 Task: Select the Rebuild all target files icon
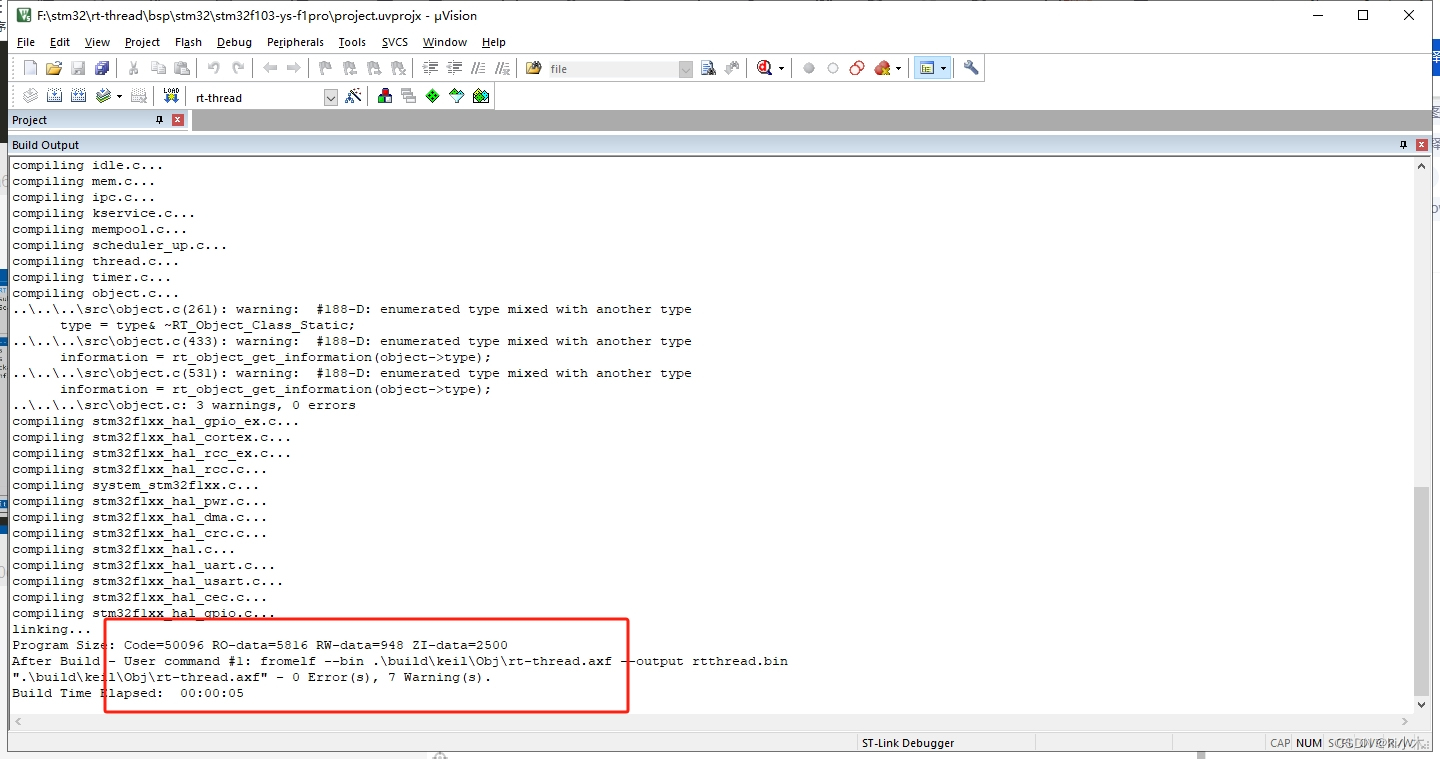[x=78, y=96]
